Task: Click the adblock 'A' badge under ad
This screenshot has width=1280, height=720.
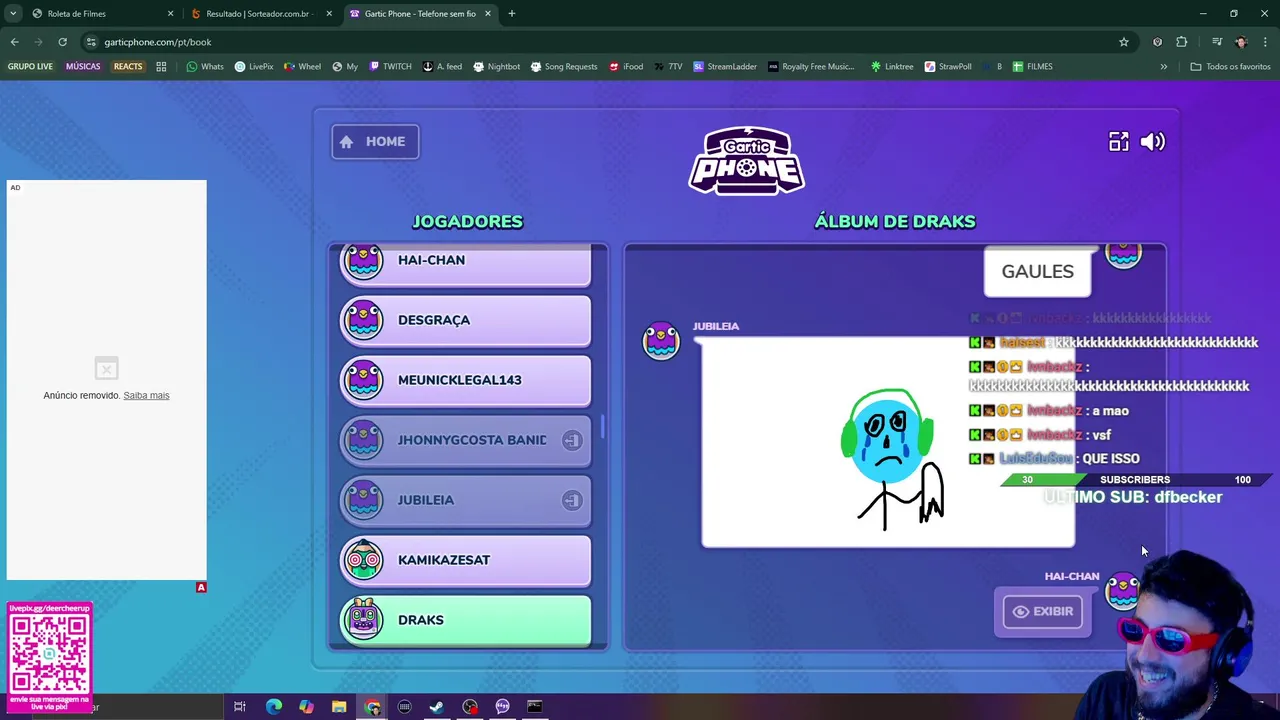Action: click(201, 587)
